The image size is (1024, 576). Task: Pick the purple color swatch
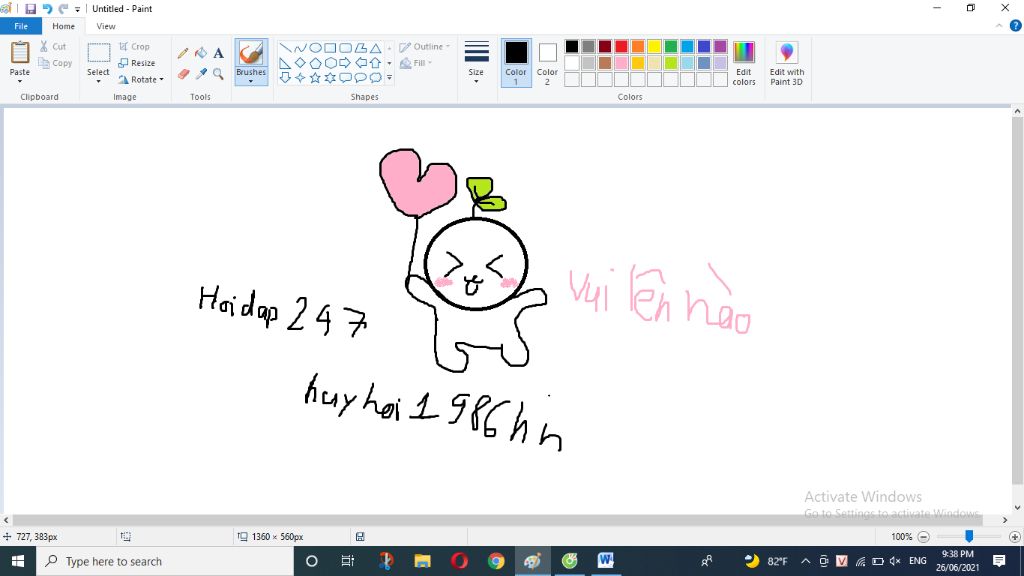click(x=720, y=46)
